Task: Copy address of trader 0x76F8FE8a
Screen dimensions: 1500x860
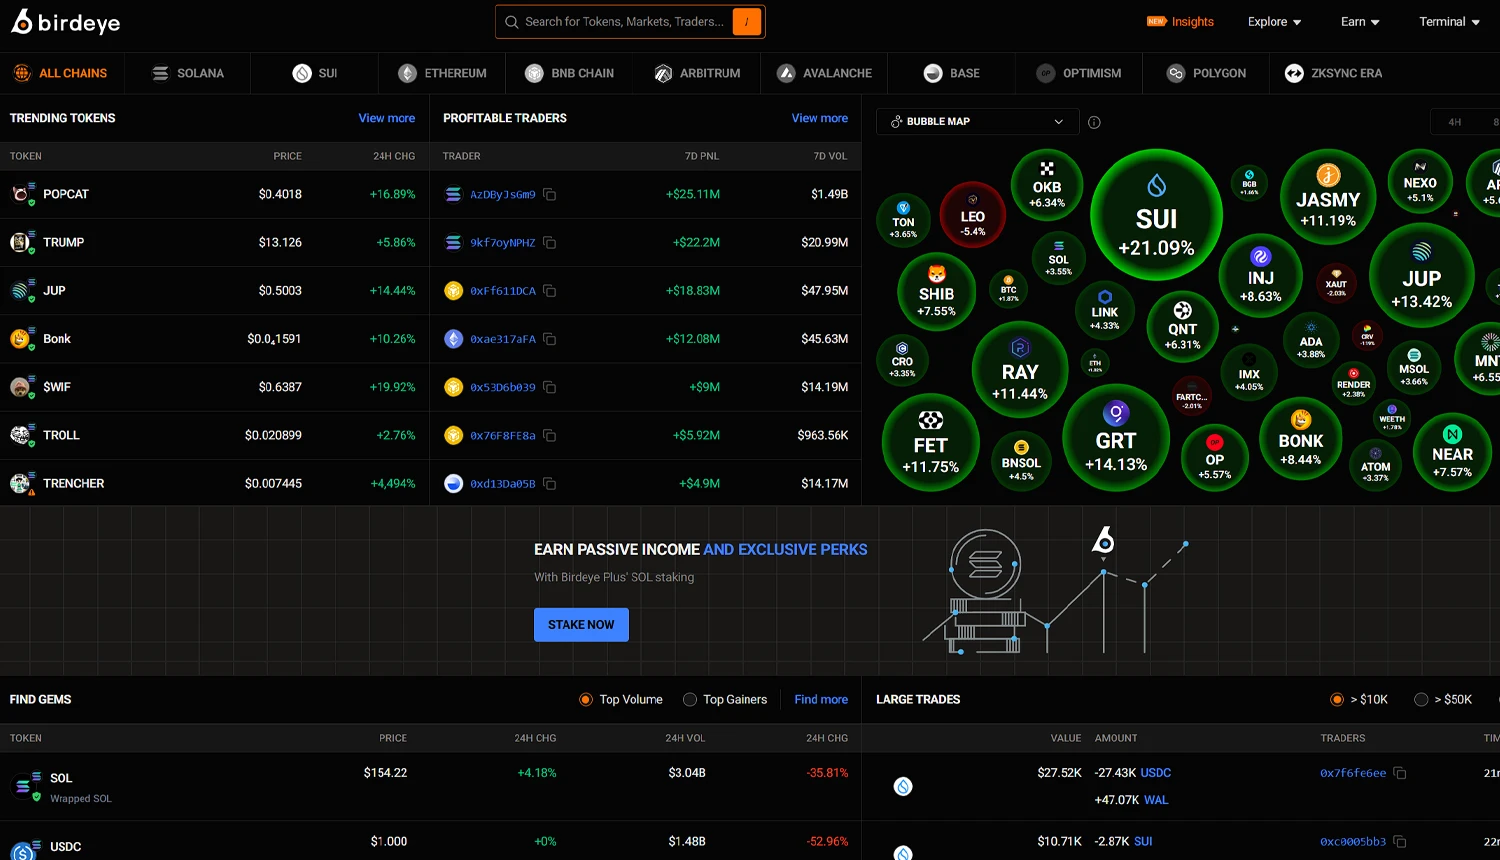Action: coord(550,435)
